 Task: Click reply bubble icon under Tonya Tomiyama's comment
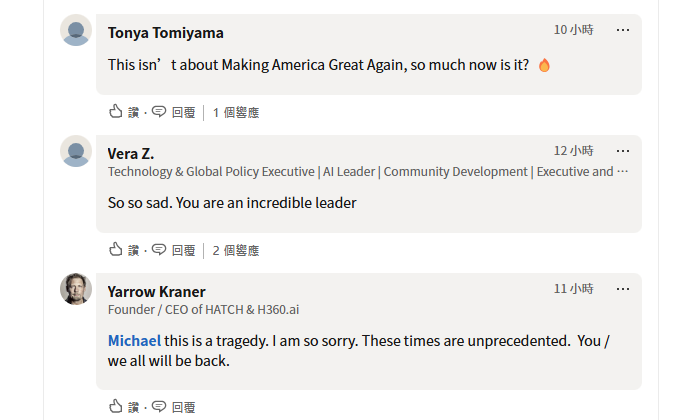coord(159,112)
